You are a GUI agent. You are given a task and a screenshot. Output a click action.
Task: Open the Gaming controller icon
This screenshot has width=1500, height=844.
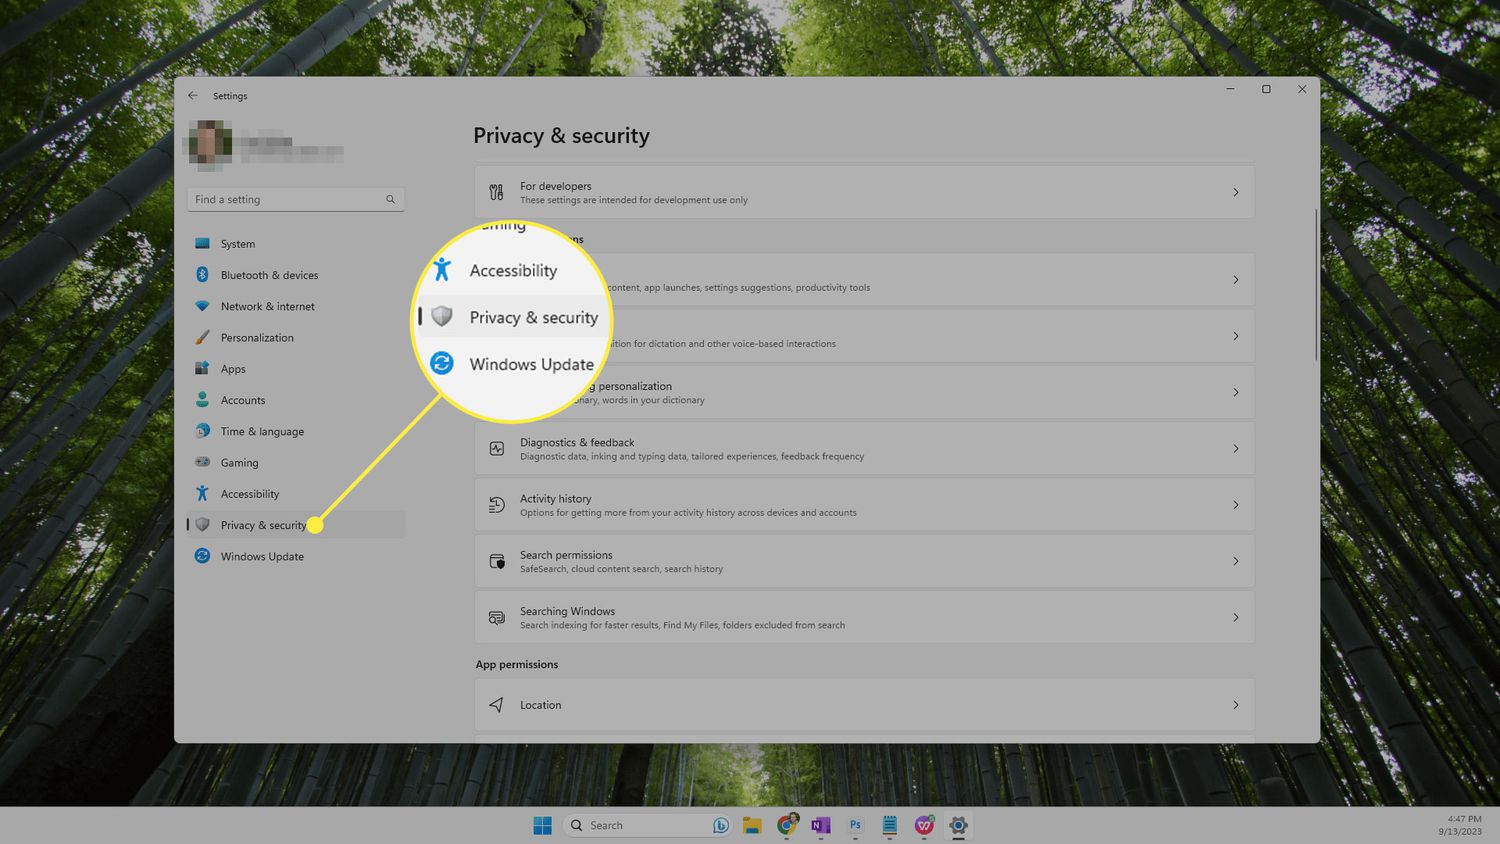202,462
